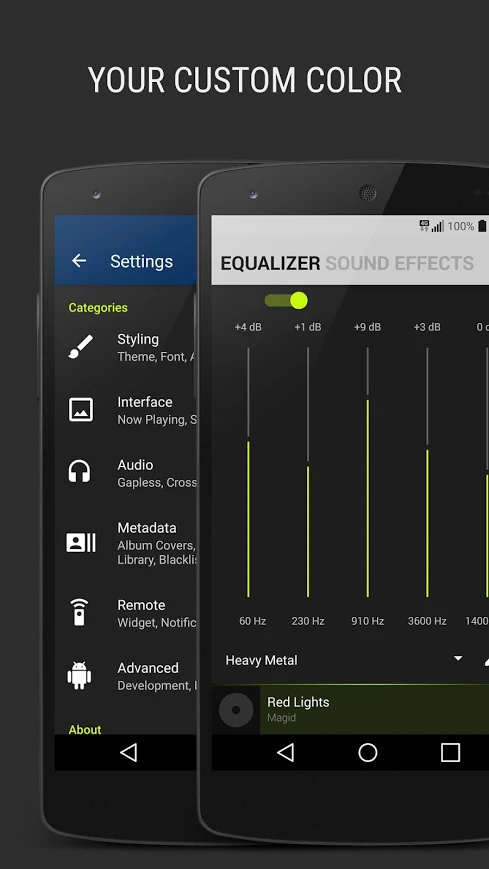The image size is (489, 869).
Task: Open Advanced via the Android robot icon
Action: coord(79,676)
